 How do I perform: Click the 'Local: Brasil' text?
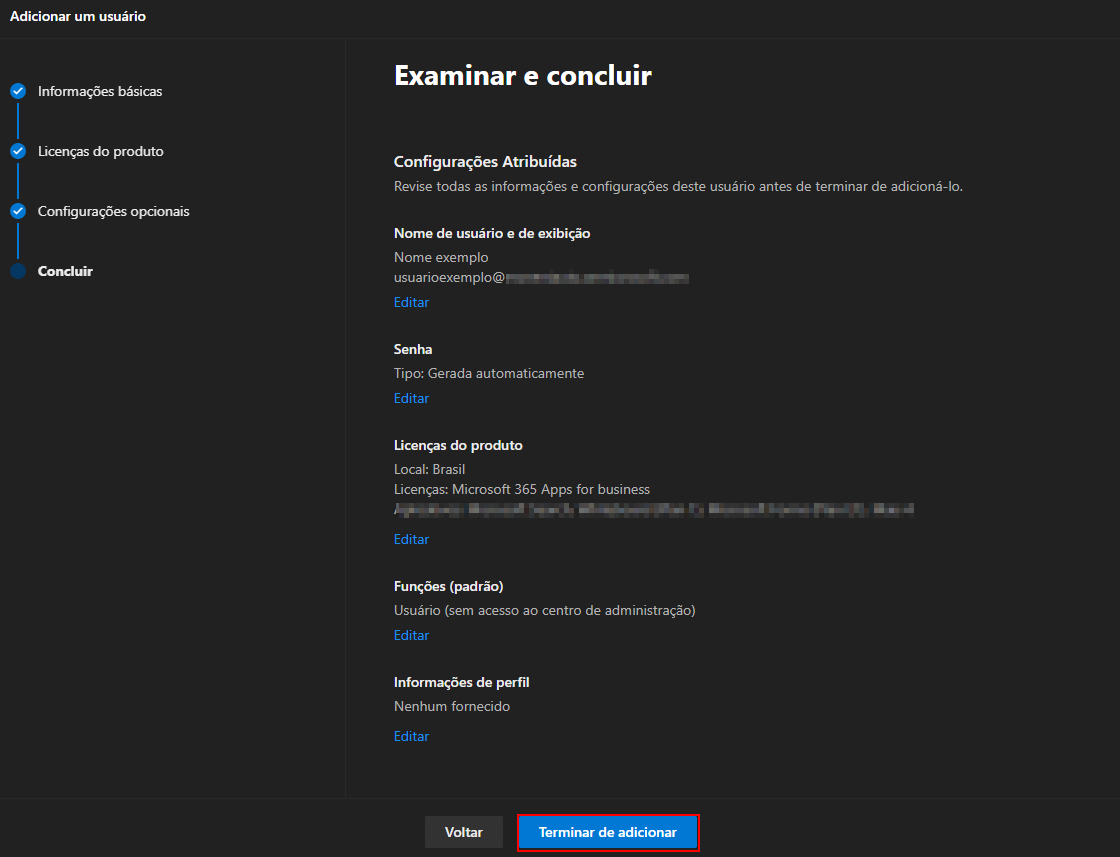429,469
